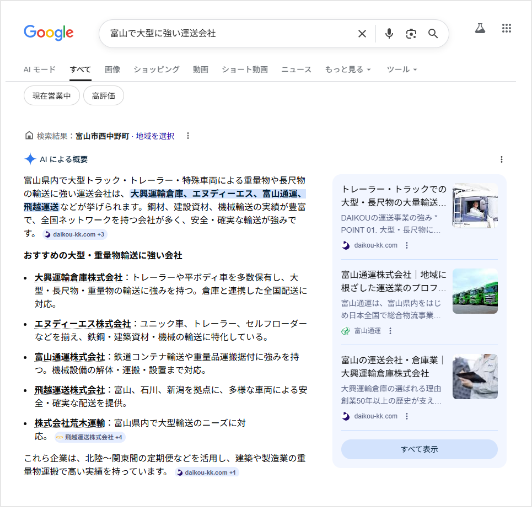This screenshot has width=532, height=507.
Task: Open daikou-kk.com +3 source chip
Action: (x=75, y=234)
